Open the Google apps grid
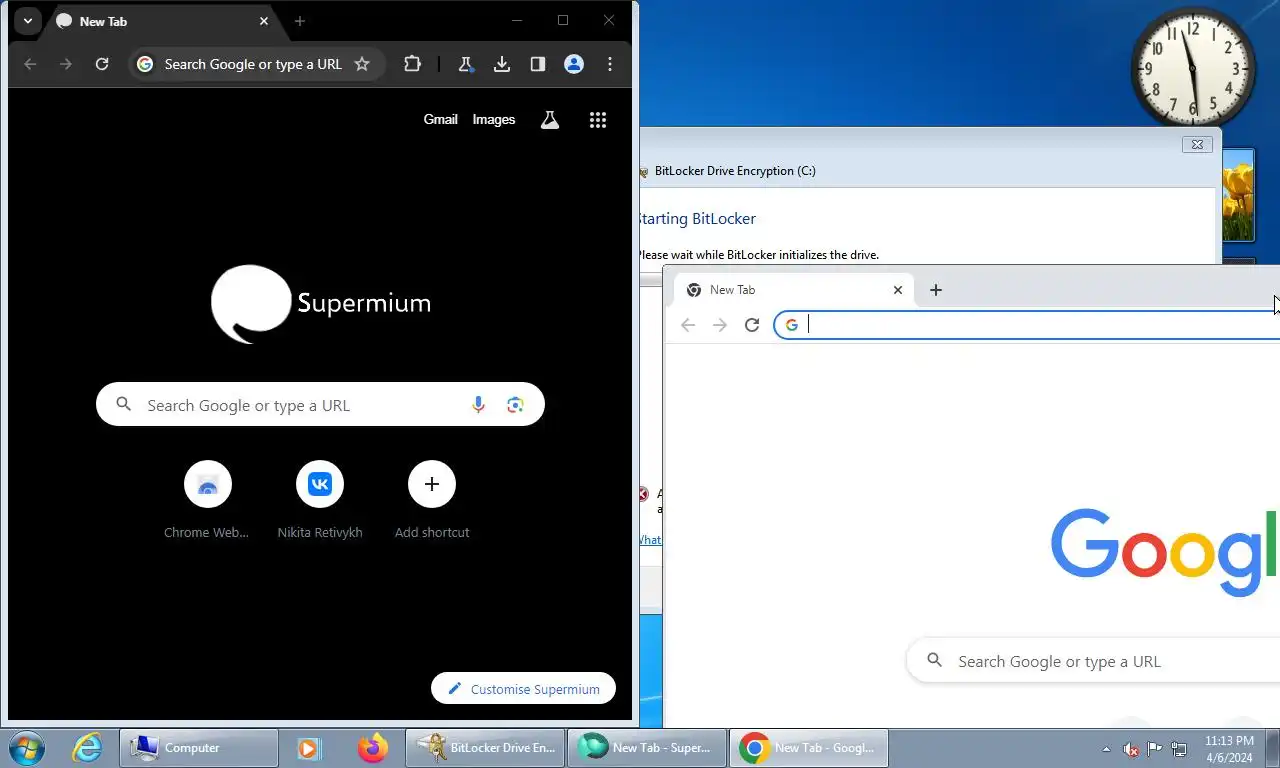 coord(598,120)
